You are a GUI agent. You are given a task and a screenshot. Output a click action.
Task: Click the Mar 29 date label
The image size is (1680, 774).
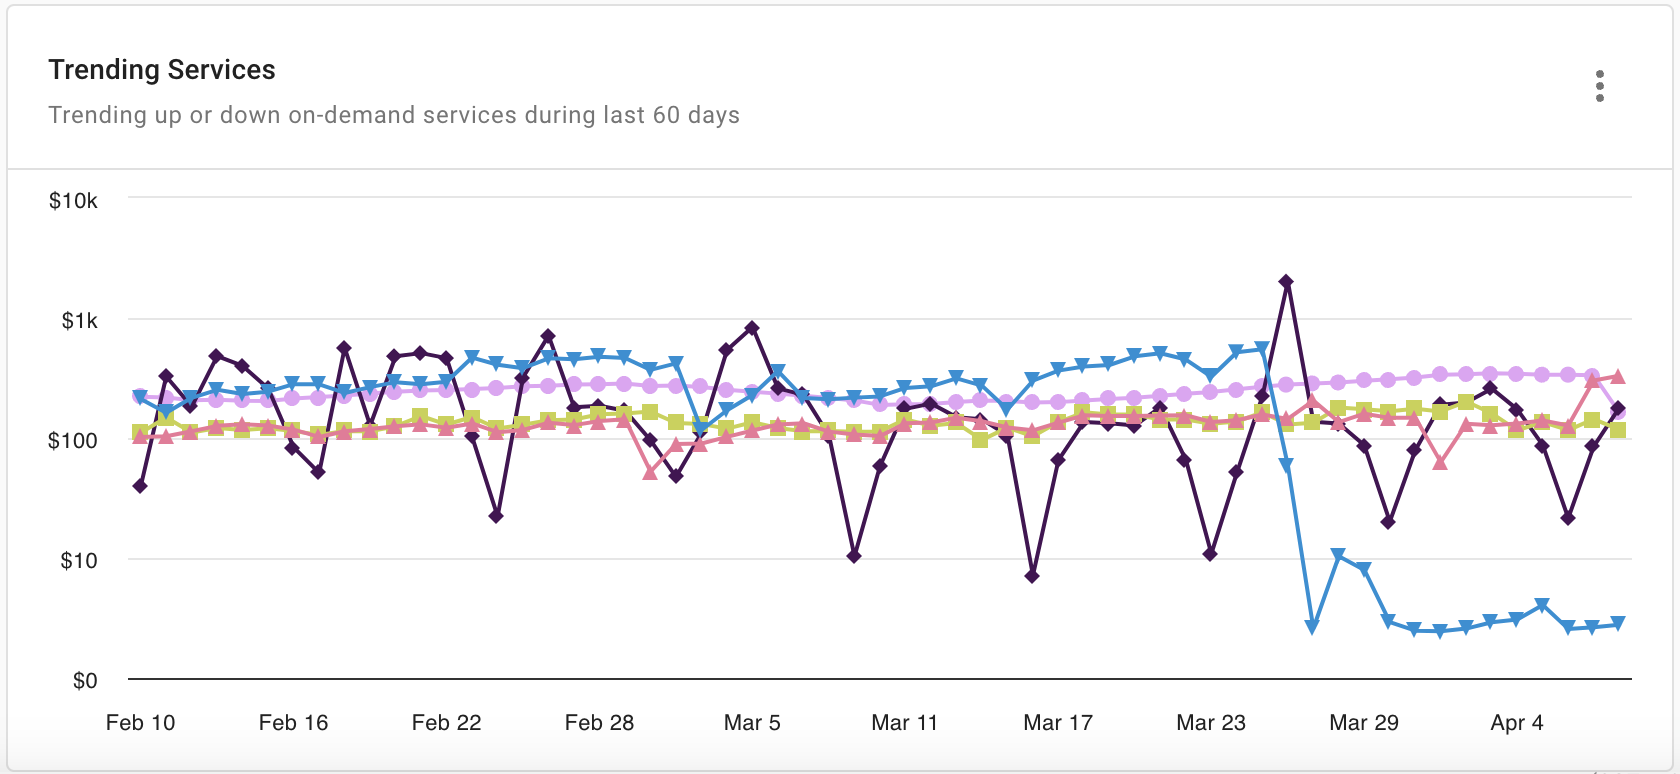click(1364, 723)
